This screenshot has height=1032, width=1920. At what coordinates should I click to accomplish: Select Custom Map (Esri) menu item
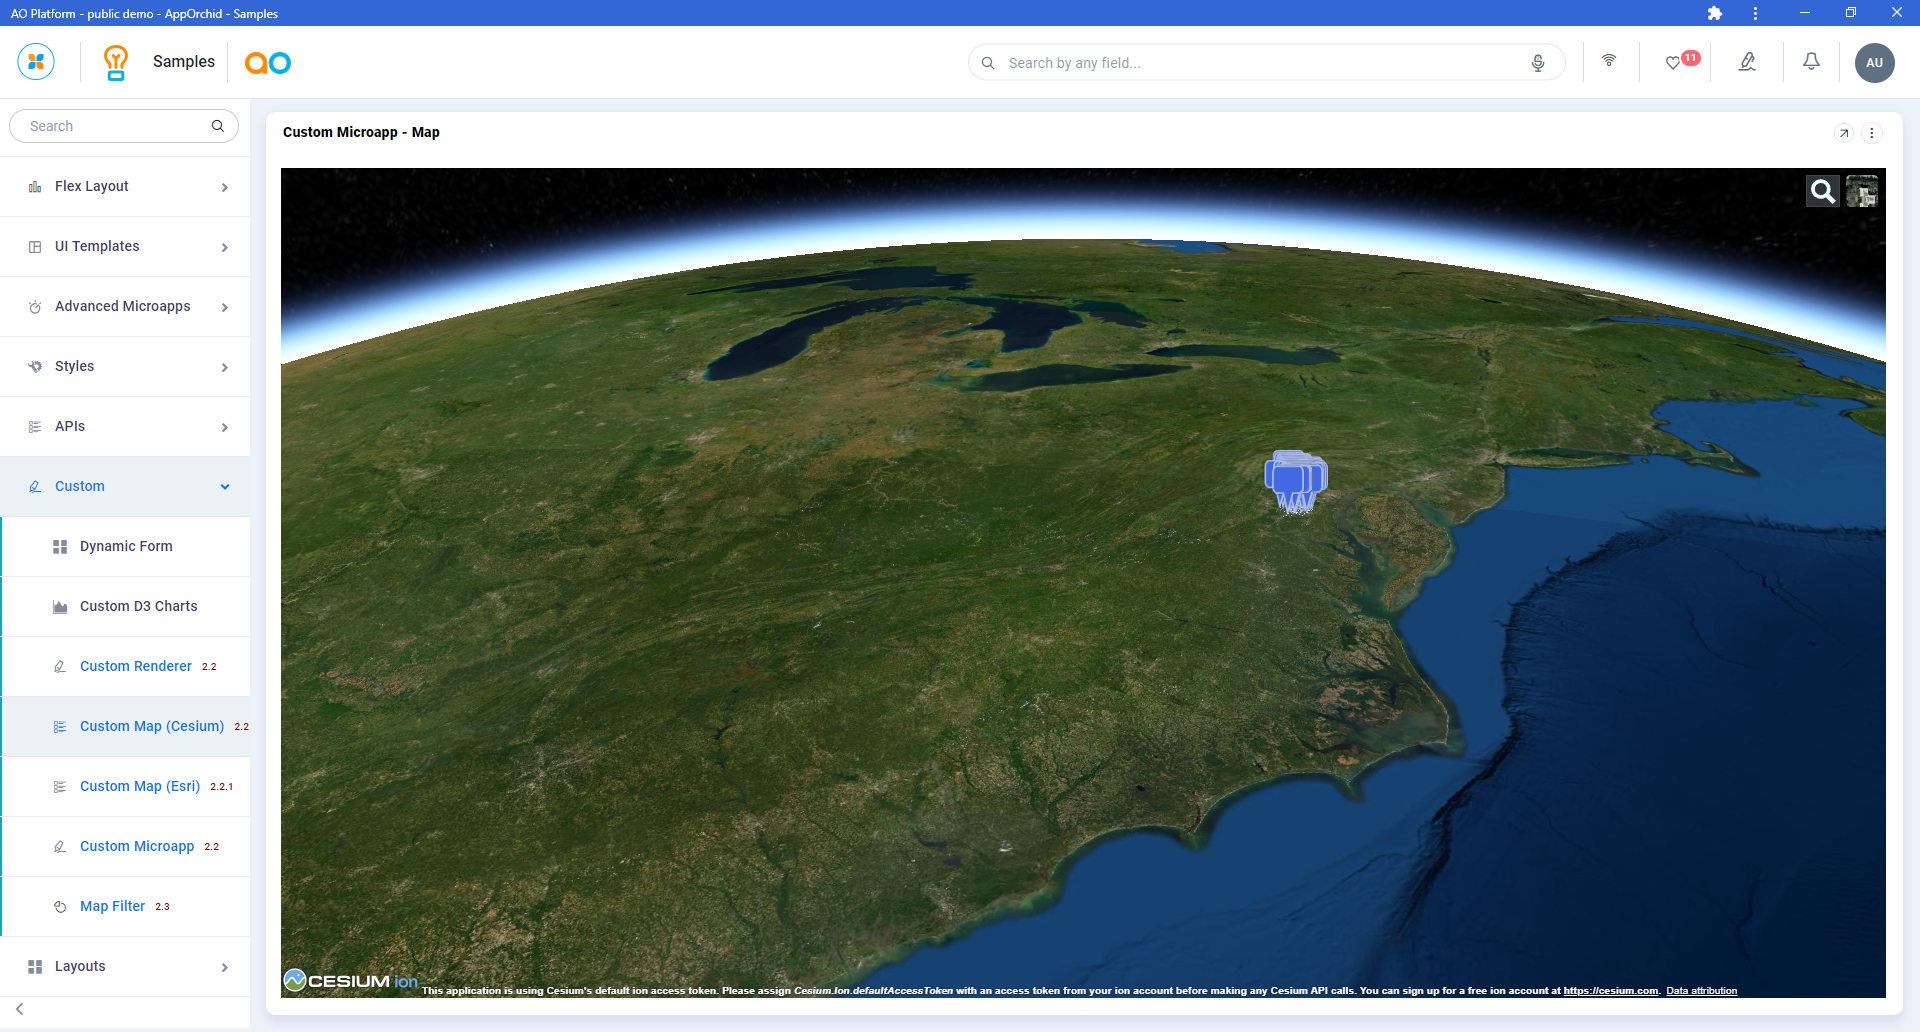140,787
